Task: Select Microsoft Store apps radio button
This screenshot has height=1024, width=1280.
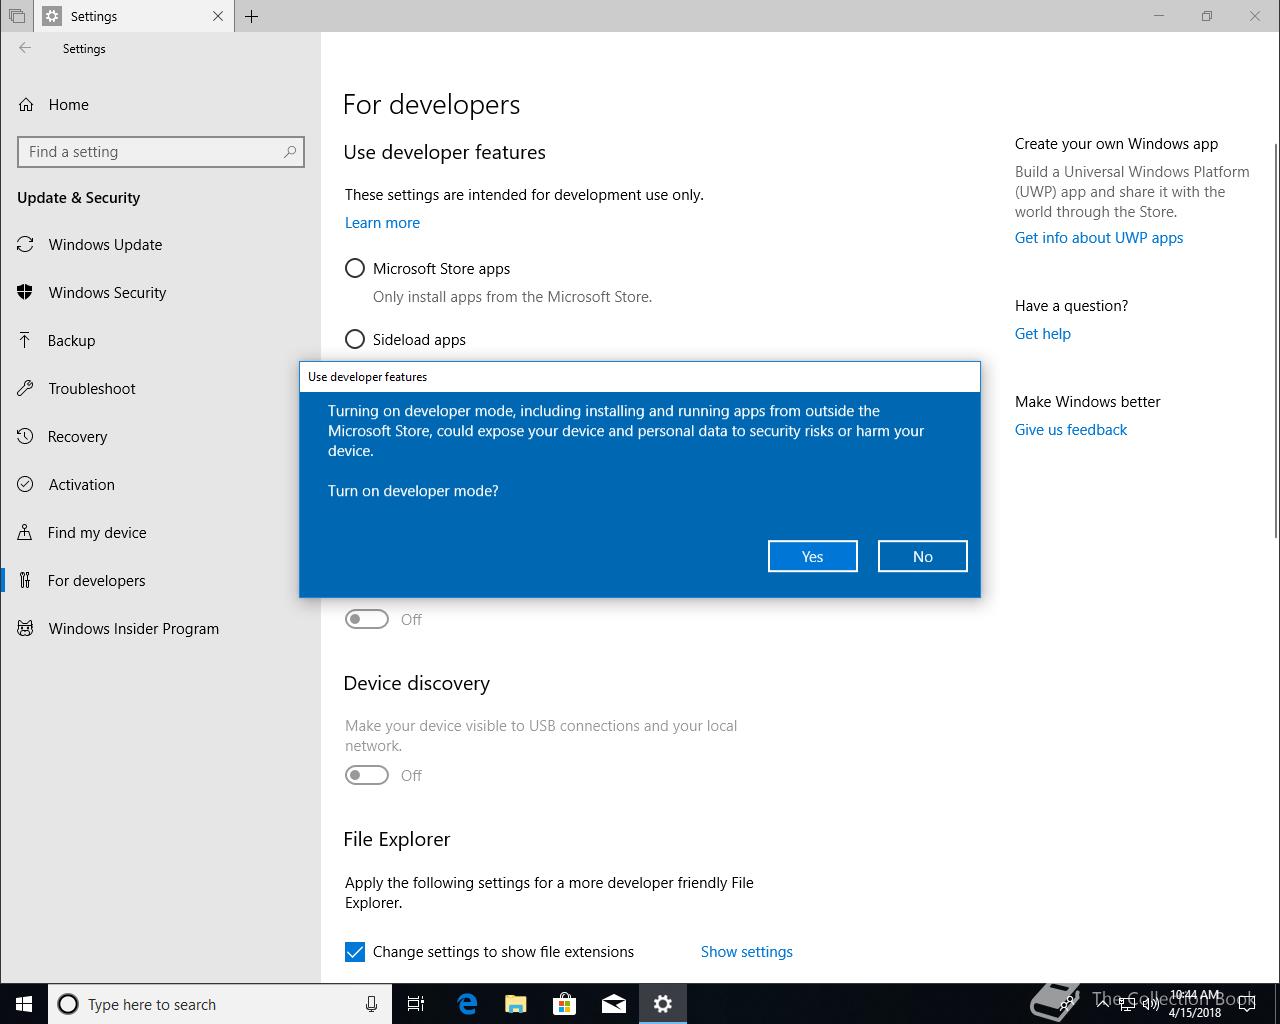Action: pyautogui.click(x=355, y=268)
